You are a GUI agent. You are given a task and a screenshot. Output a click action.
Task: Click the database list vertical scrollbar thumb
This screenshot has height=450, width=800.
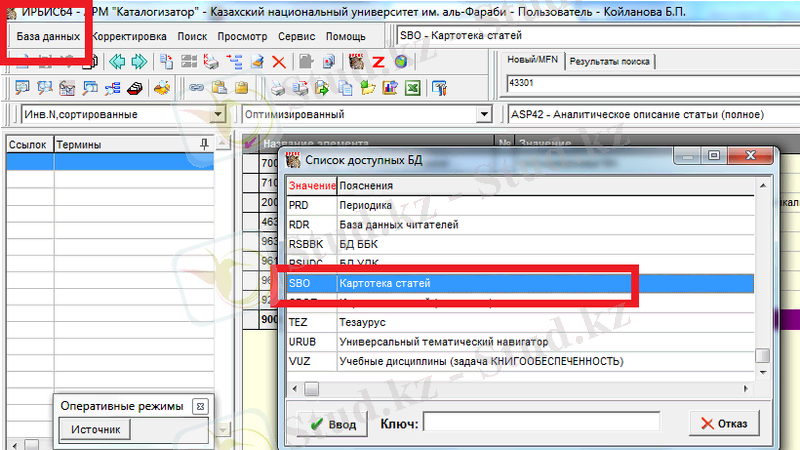[762, 355]
